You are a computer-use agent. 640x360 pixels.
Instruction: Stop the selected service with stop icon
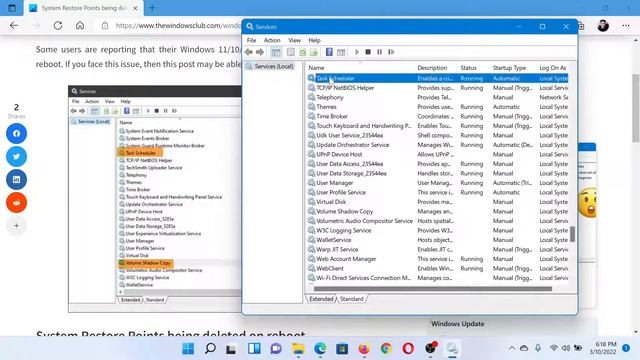(x=368, y=52)
